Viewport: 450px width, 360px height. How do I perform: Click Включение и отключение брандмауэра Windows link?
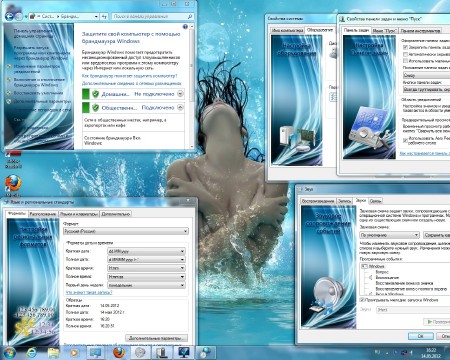pos(39,82)
